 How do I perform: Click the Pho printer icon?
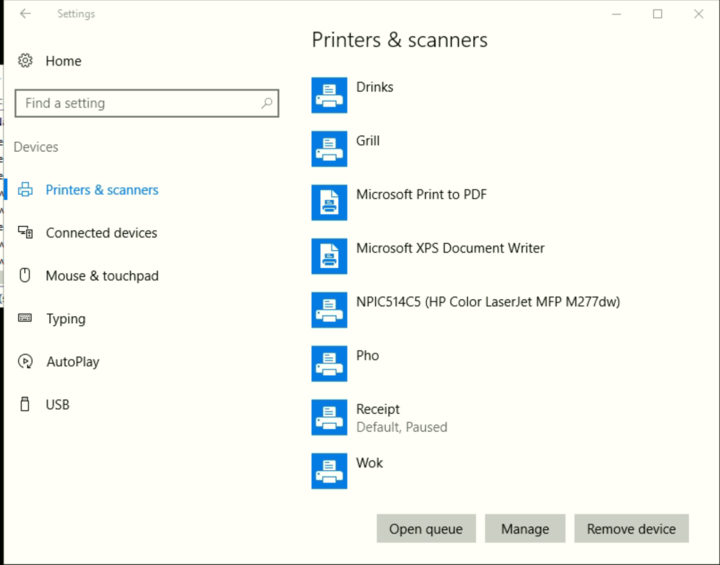pos(329,364)
